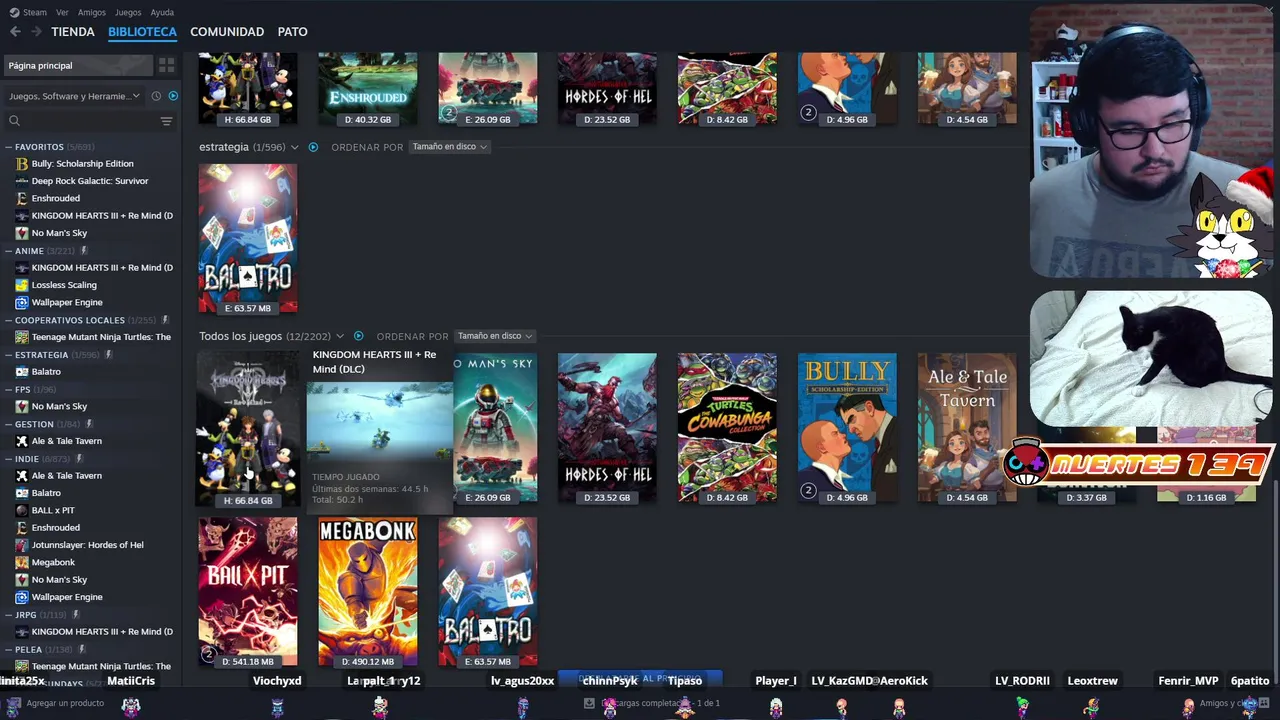The height and width of the screenshot is (720, 1280).
Task: Open the sidebar filter options icon
Action: [x=166, y=121]
